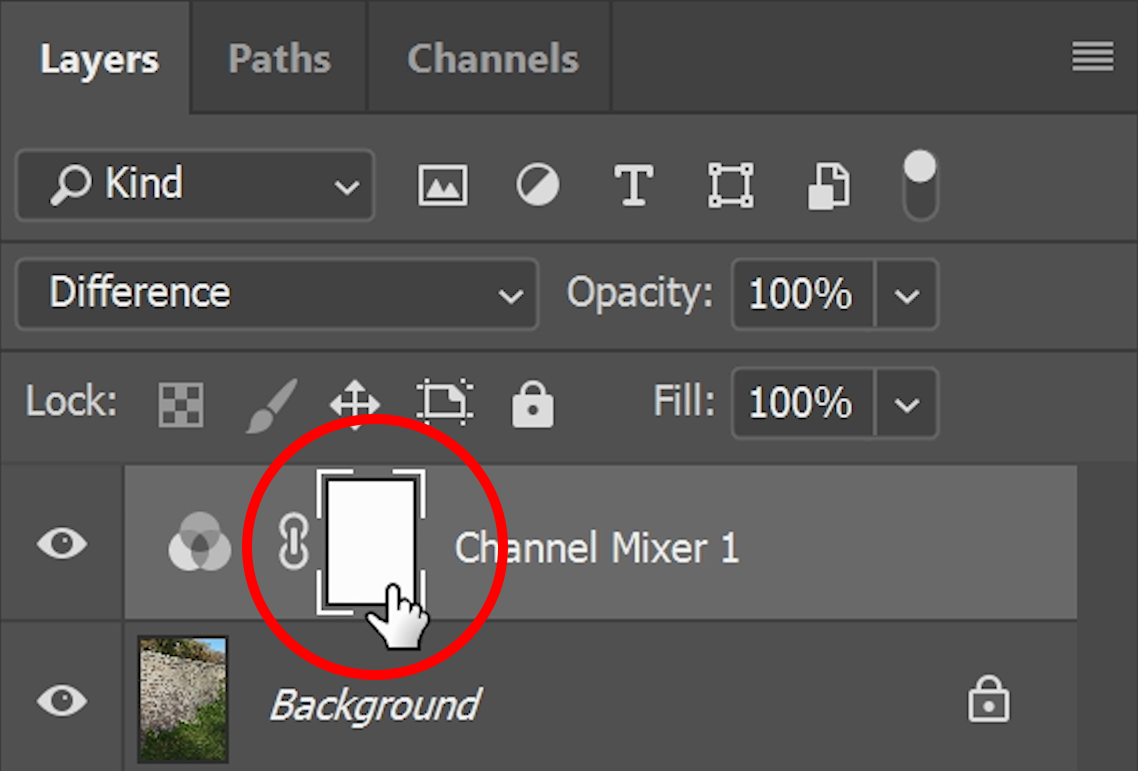This screenshot has height=771, width=1138.
Task: Click the Background layer lock icon
Action: click(988, 698)
